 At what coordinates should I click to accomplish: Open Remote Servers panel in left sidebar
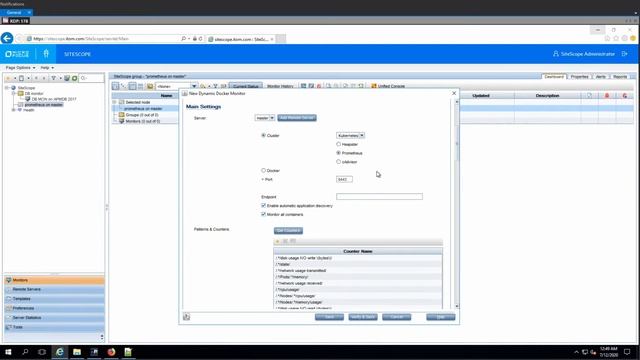tap(54, 289)
